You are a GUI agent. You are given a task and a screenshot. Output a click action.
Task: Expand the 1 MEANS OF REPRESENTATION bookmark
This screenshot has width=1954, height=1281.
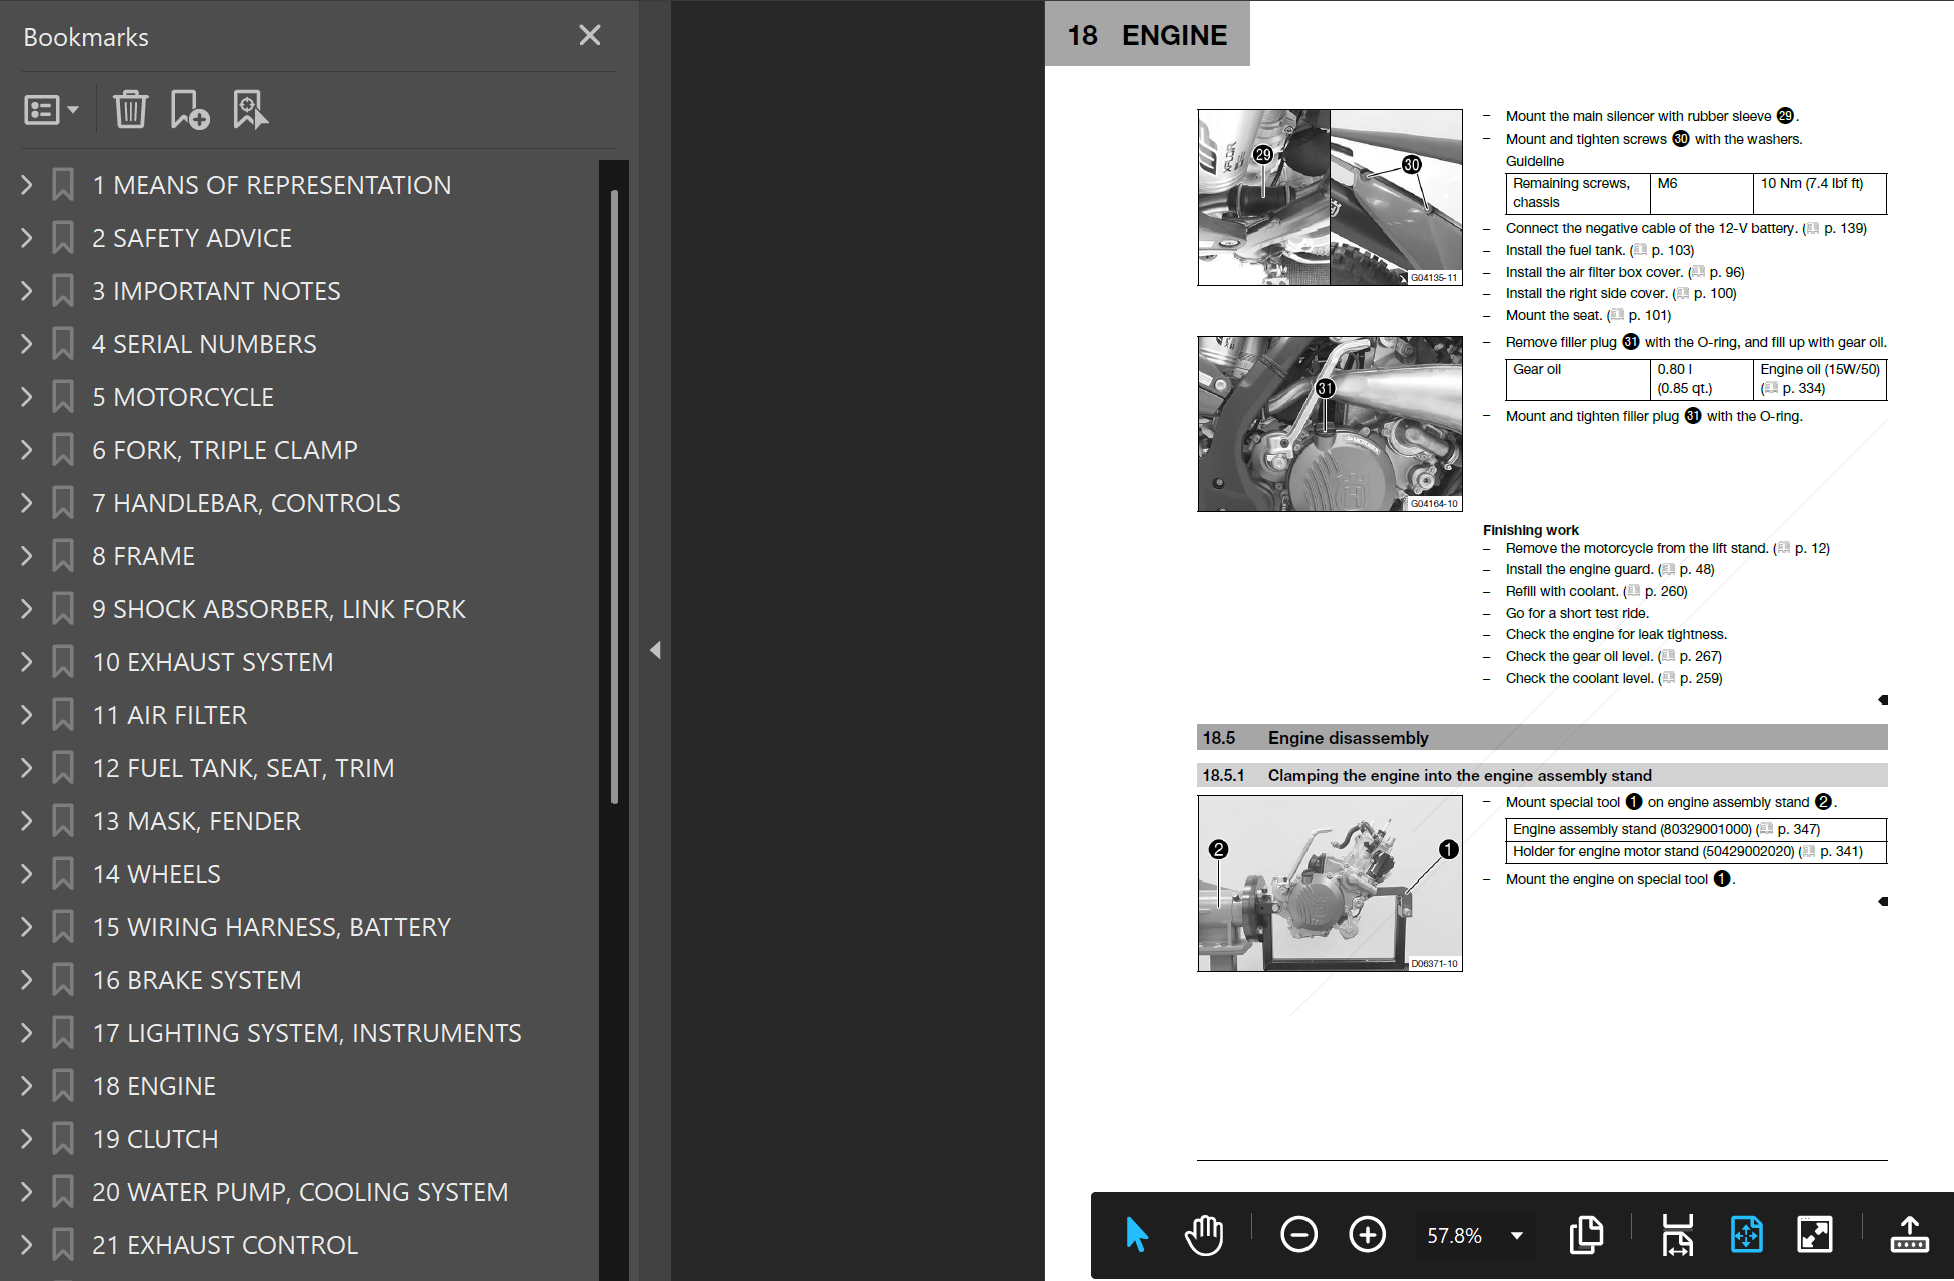(27, 185)
